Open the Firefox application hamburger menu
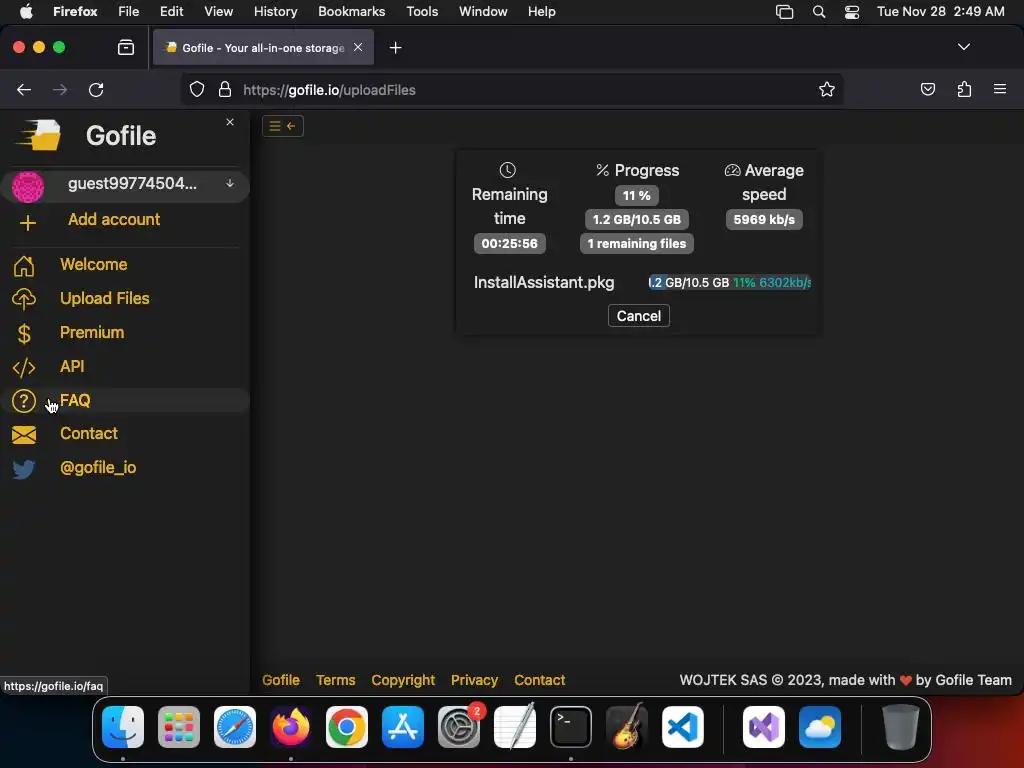This screenshot has width=1024, height=768. (x=1000, y=89)
